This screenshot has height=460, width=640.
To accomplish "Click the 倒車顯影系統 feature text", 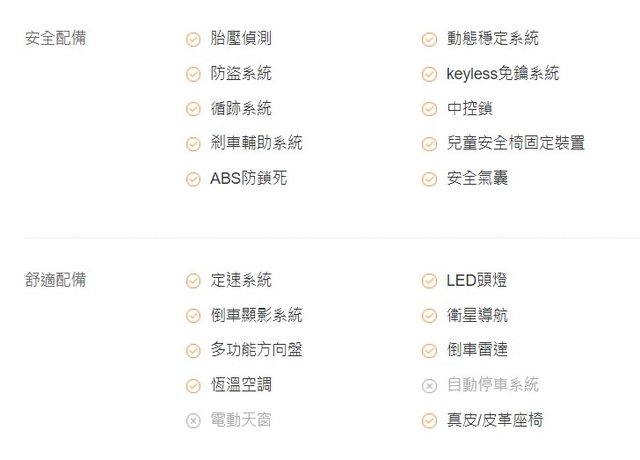I will (256, 315).
